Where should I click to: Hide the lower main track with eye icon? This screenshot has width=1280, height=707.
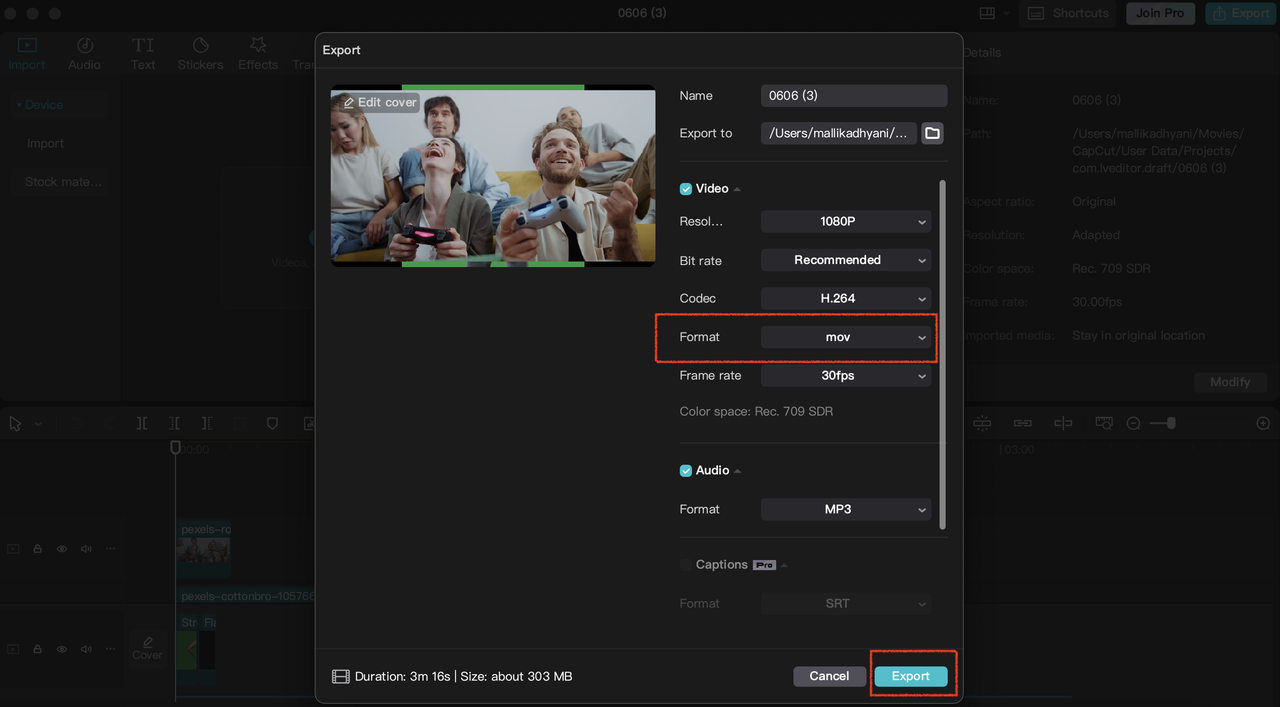62,649
